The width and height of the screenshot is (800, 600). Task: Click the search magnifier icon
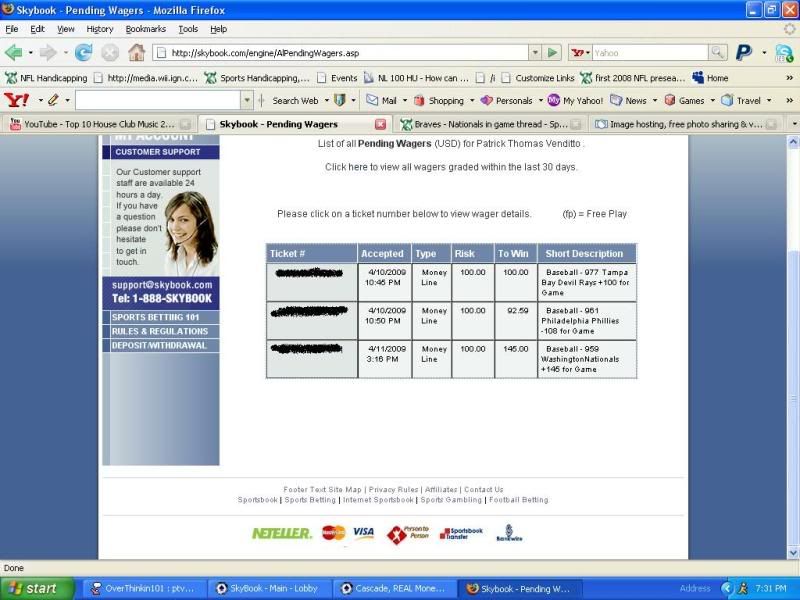point(717,52)
